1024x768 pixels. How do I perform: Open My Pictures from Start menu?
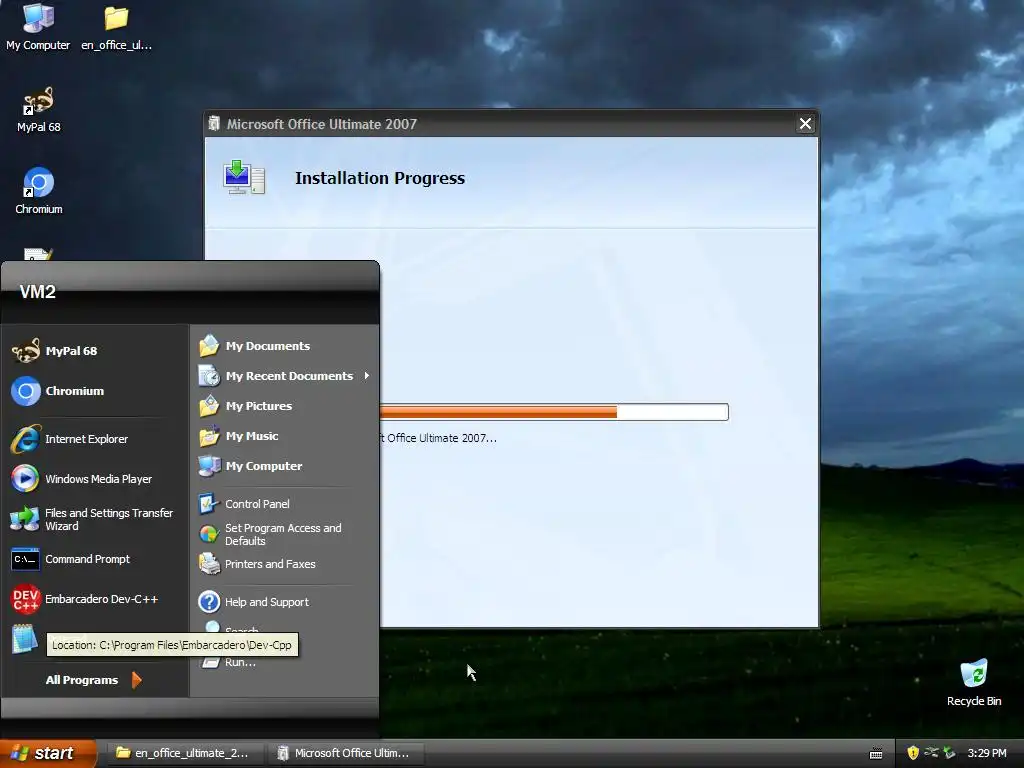[284, 406]
